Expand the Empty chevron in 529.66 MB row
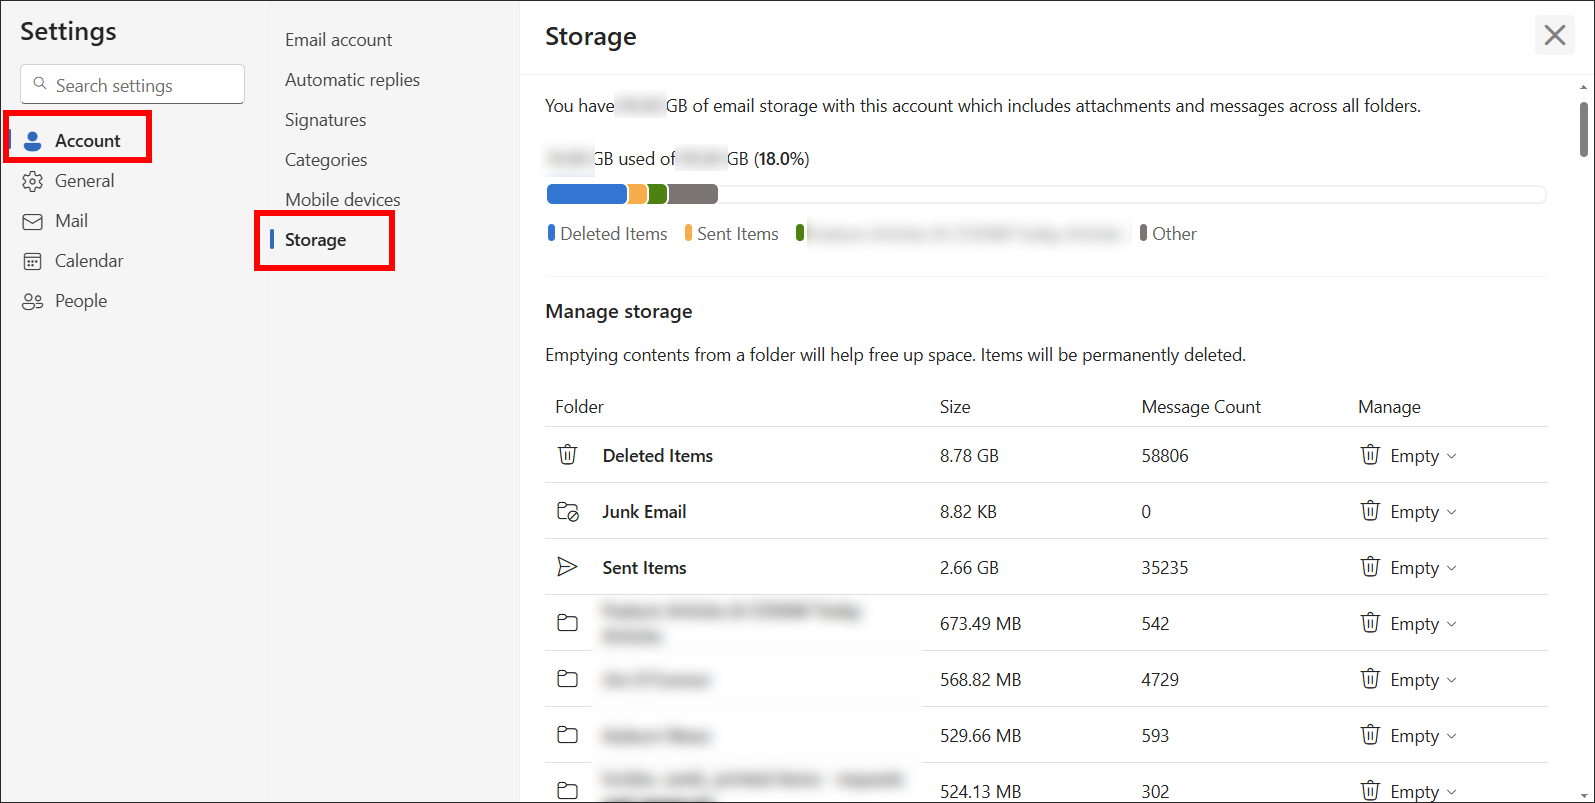1595x803 pixels. (1452, 736)
